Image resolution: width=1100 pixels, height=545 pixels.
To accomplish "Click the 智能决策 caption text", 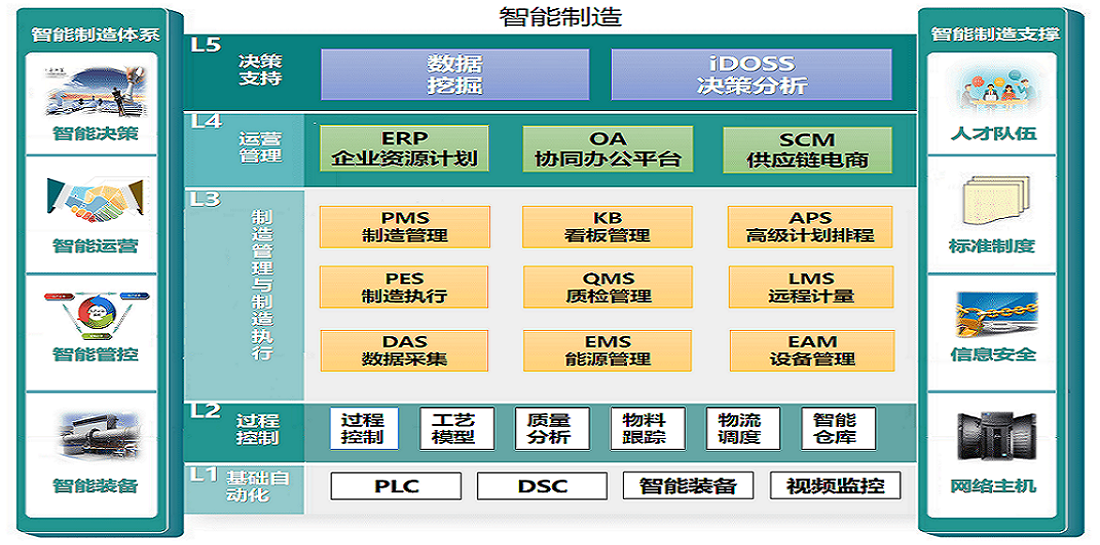I will point(95,133).
